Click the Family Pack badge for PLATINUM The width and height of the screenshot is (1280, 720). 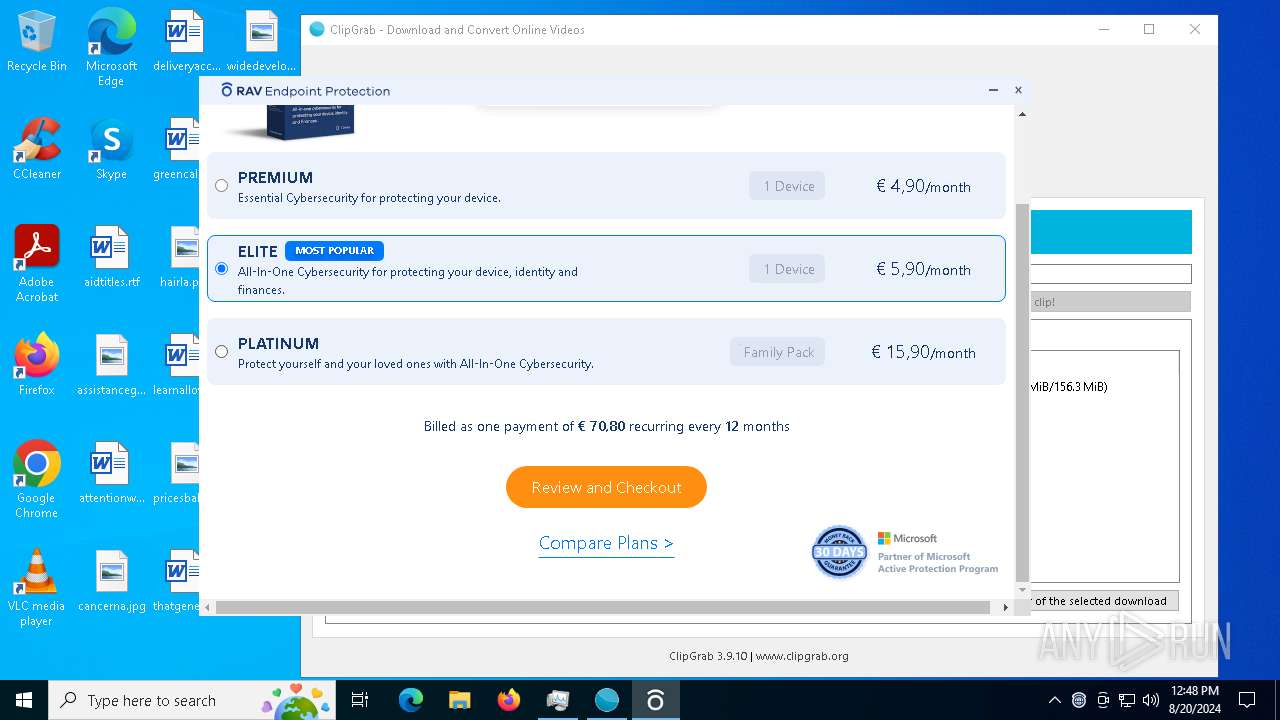coord(777,352)
